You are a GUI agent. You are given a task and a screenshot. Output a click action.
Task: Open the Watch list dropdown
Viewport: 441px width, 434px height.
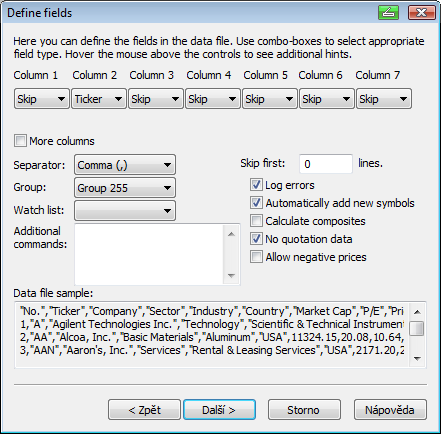(x=125, y=210)
